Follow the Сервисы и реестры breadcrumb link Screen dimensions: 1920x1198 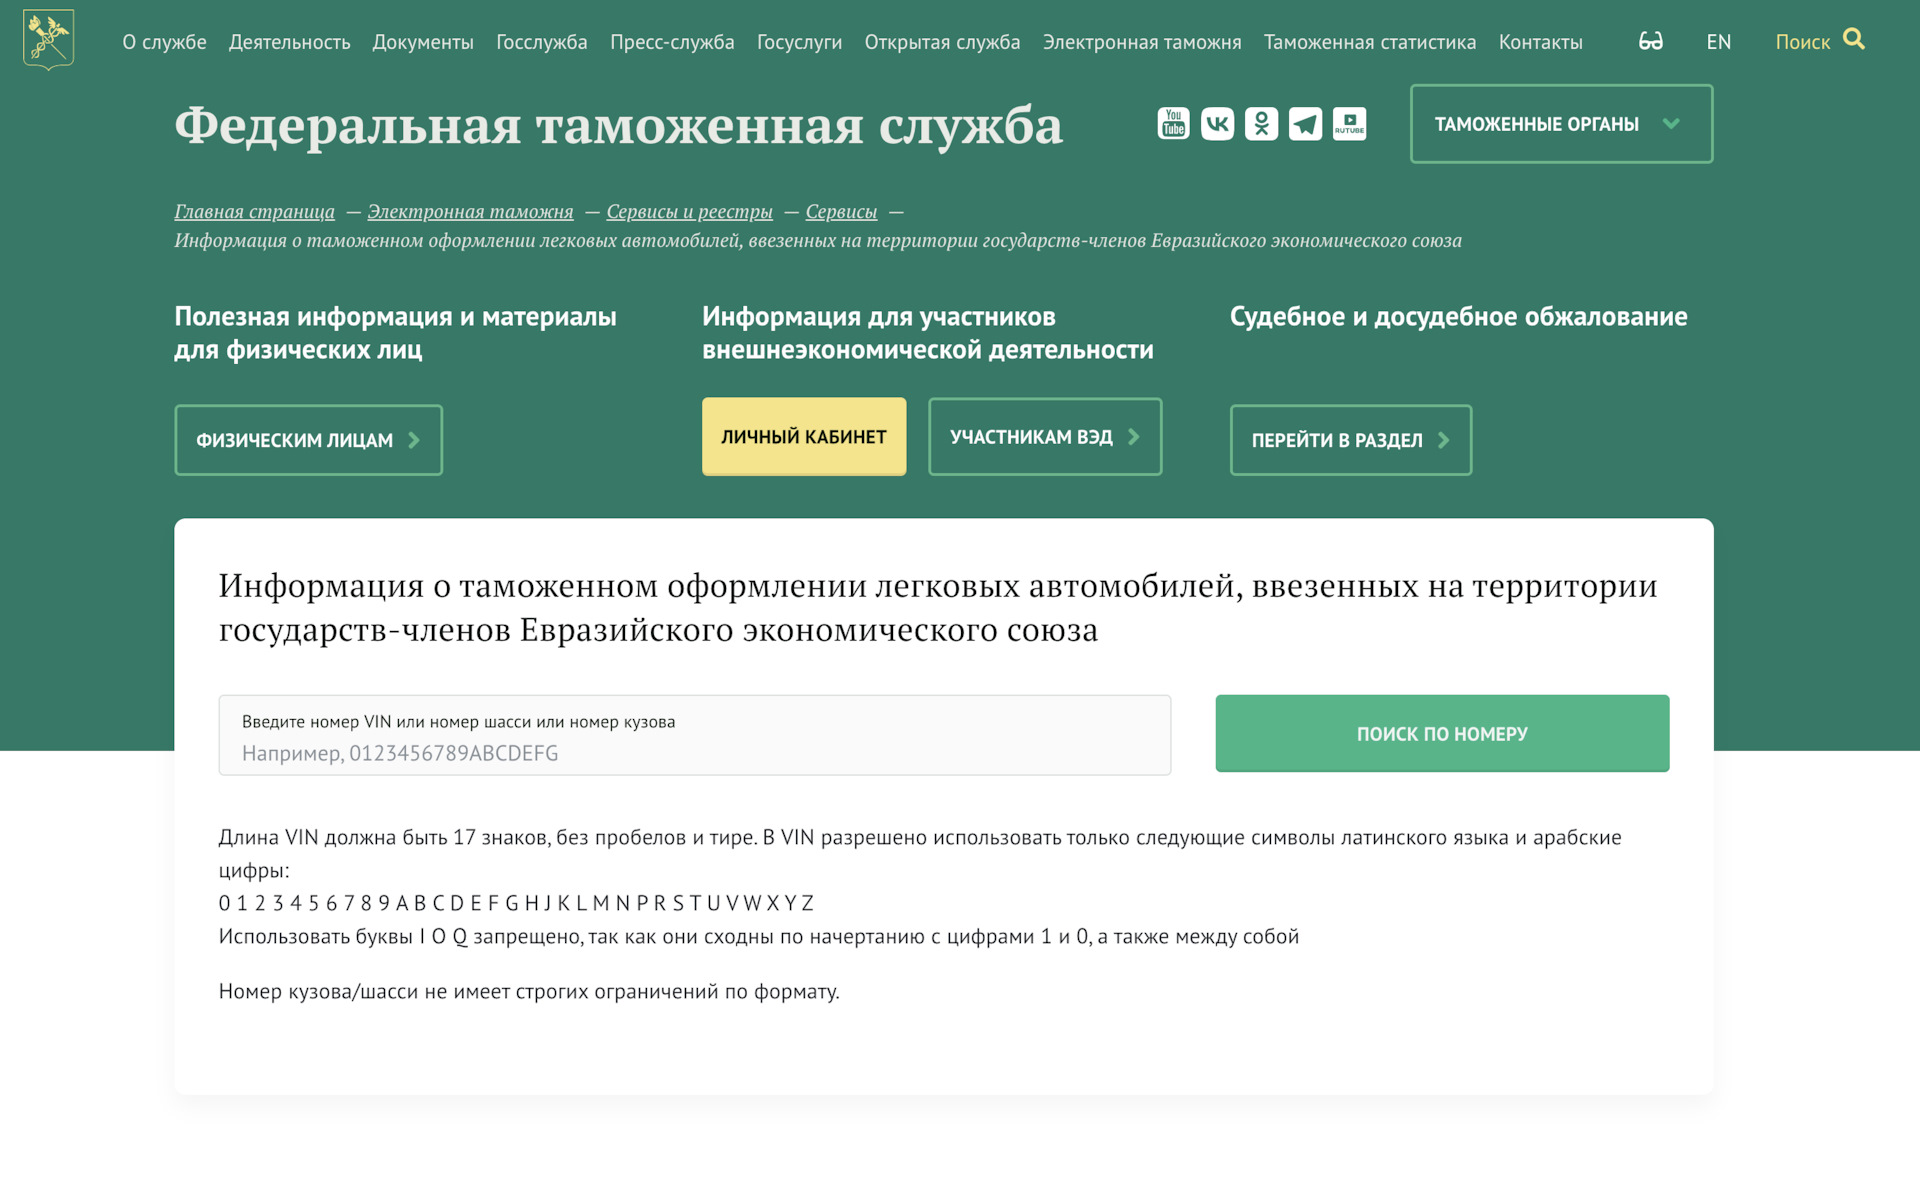pyautogui.click(x=689, y=211)
